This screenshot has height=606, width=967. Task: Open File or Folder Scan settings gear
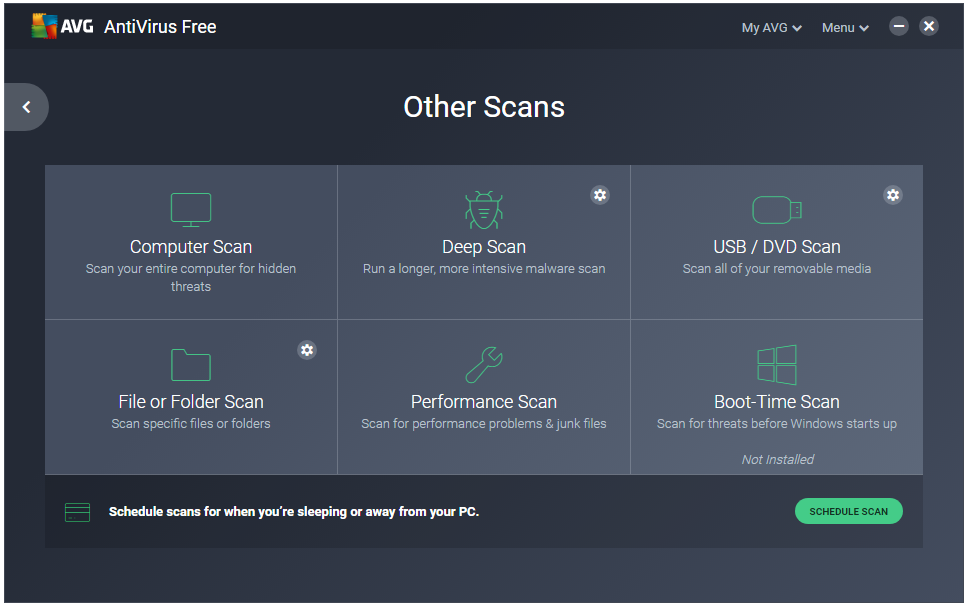[x=307, y=350]
